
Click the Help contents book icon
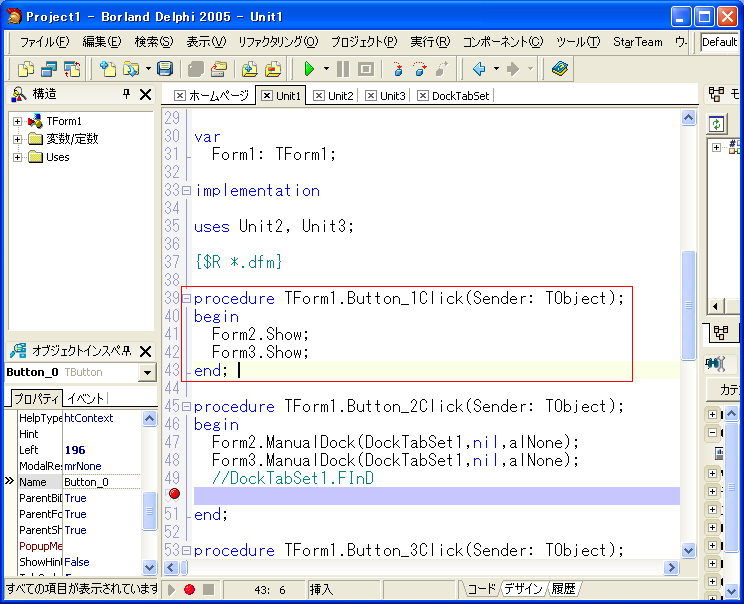click(x=560, y=69)
